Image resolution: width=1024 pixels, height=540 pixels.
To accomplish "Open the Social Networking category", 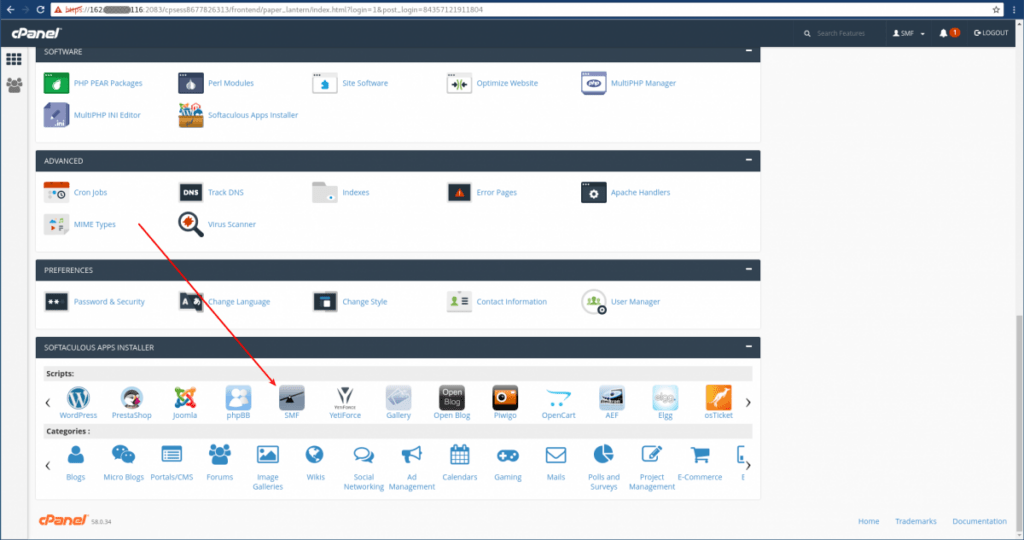I will coord(364,467).
